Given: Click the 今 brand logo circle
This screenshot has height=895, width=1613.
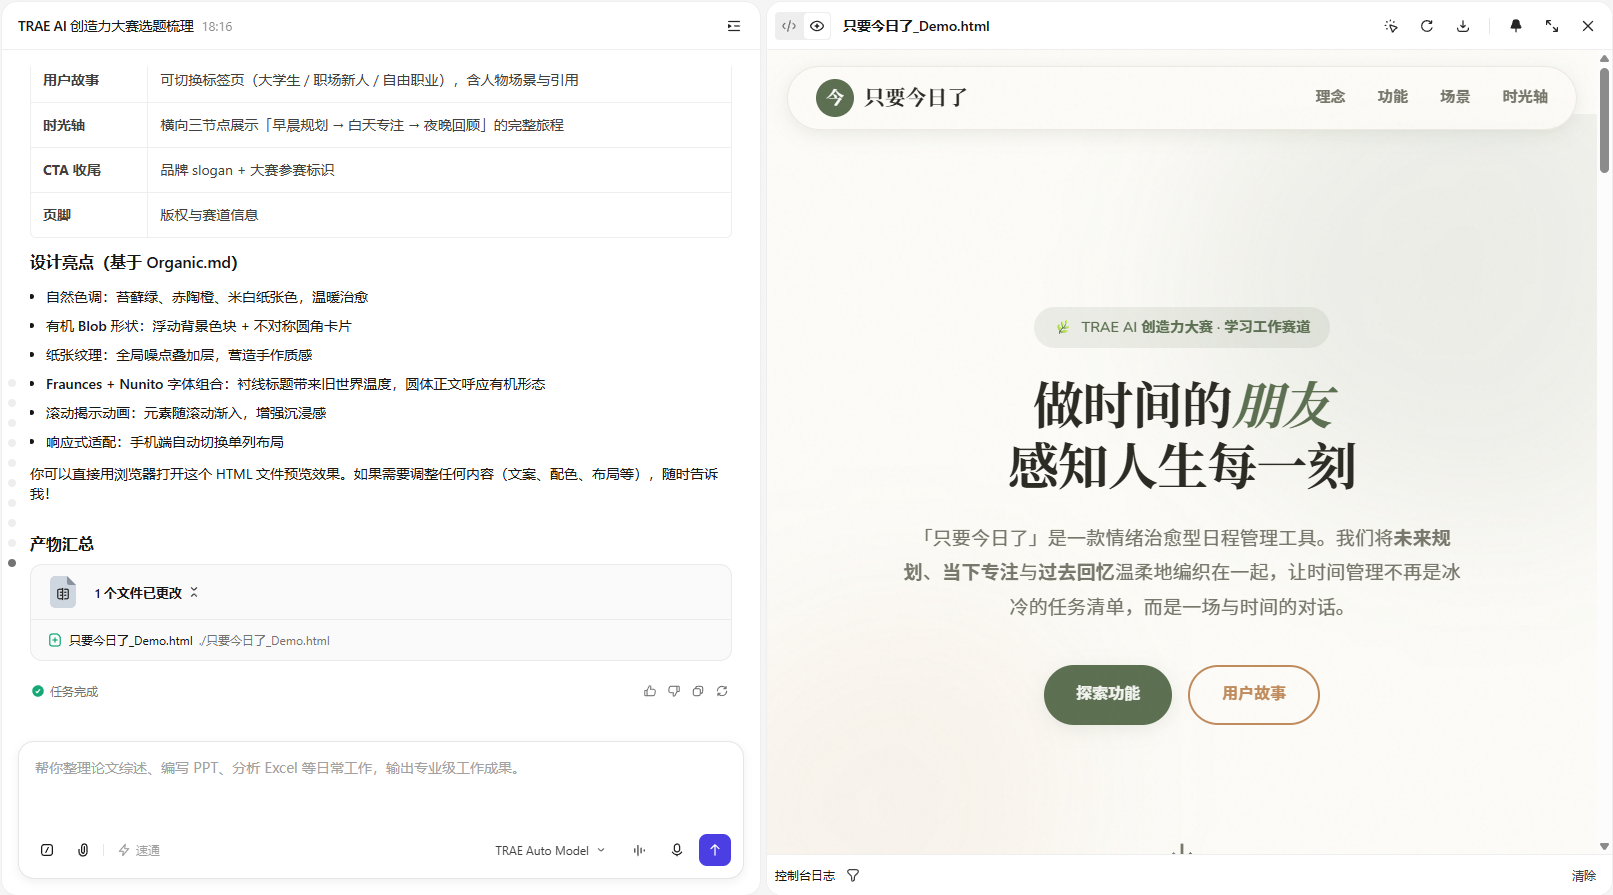Looking at the screenshot, I should click(x=835, y=97).
